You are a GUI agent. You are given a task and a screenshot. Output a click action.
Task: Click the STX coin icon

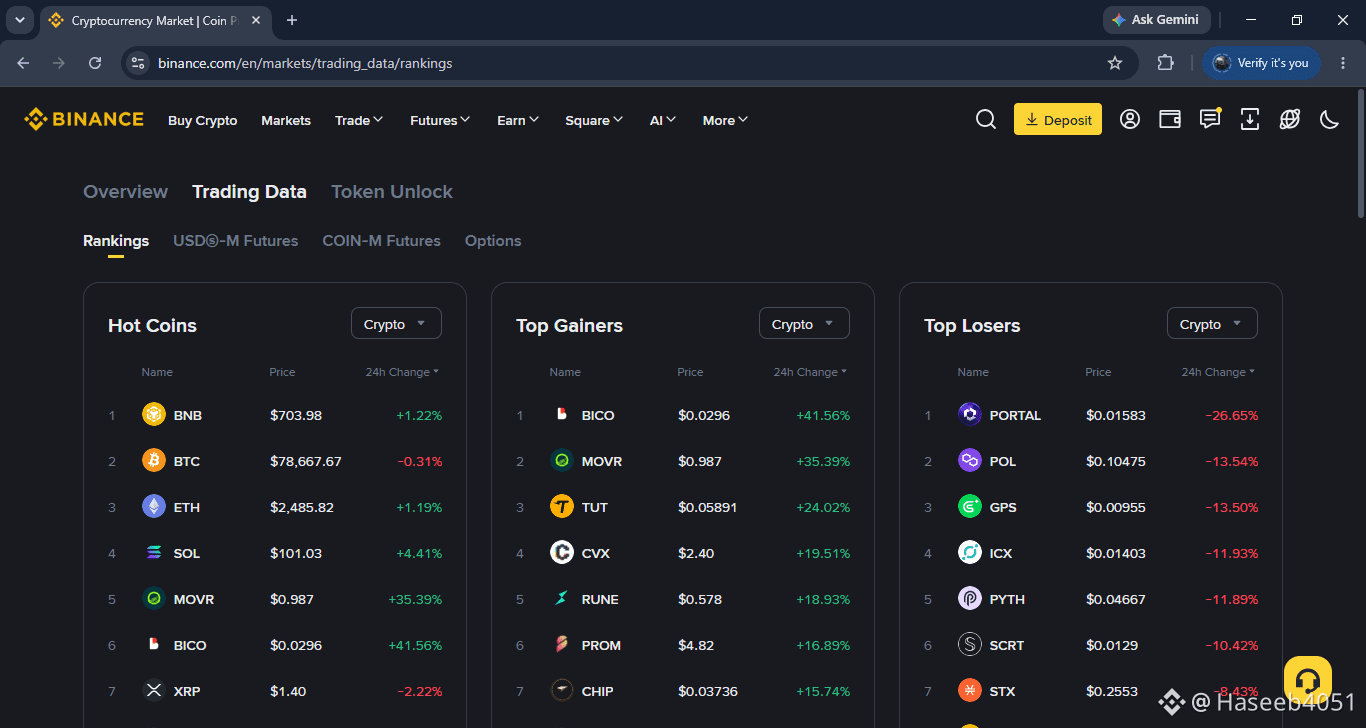(x=970, y=691)
